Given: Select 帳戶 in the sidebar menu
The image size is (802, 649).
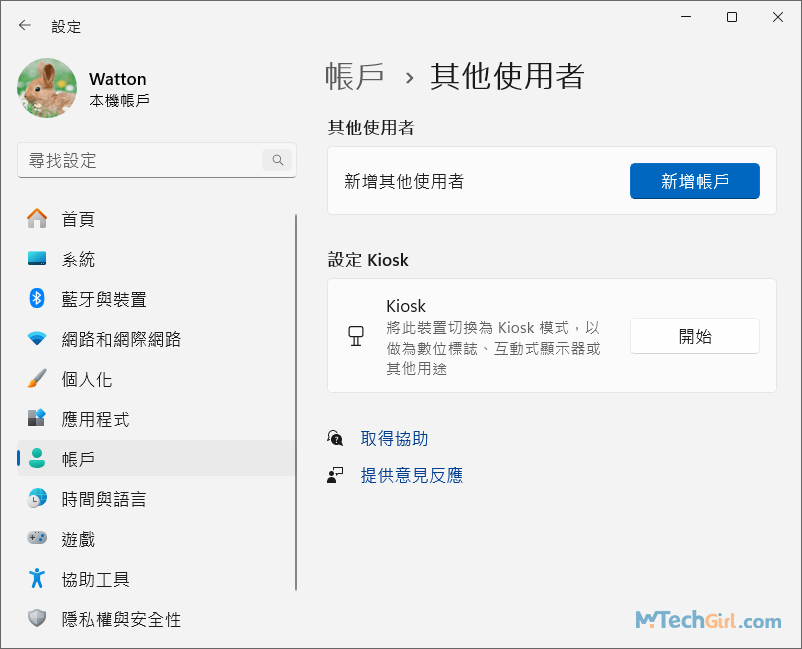Looking at the screenshot, I should pyautogui.click(x=78, y=459).
